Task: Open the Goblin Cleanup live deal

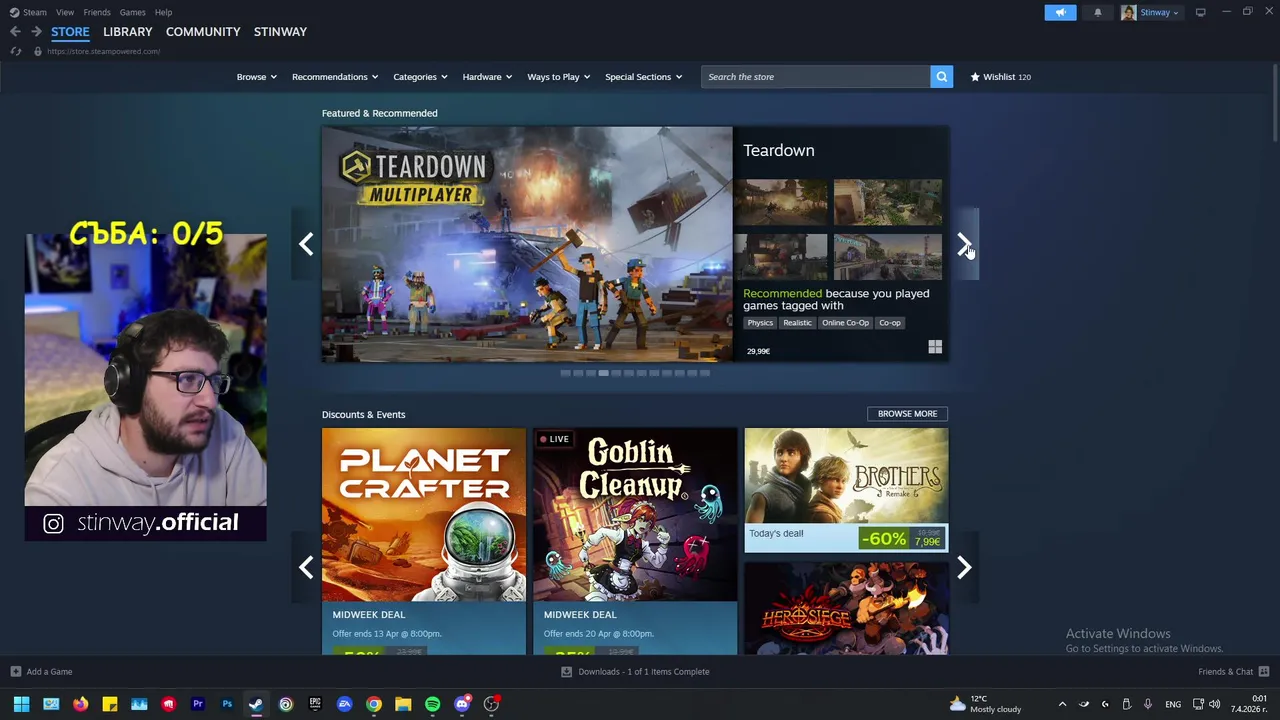Action: pos(635,541)
